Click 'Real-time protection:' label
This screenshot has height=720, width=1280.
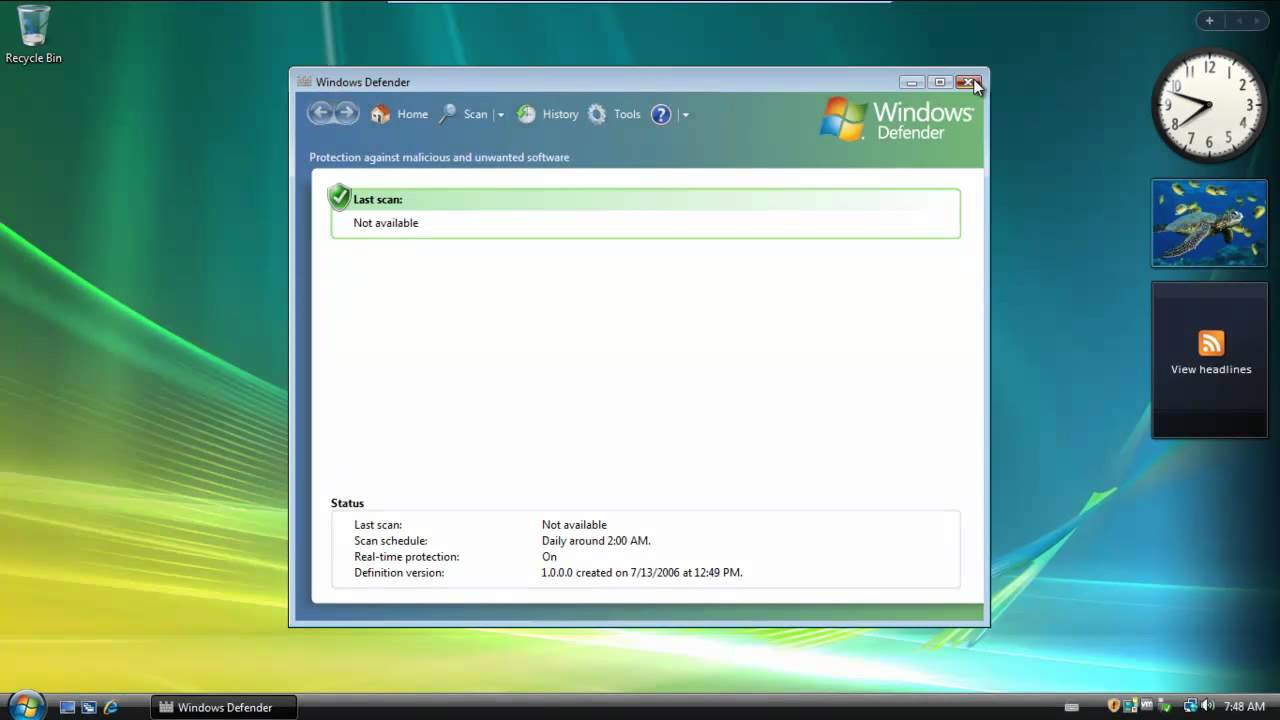click(407, 557)
